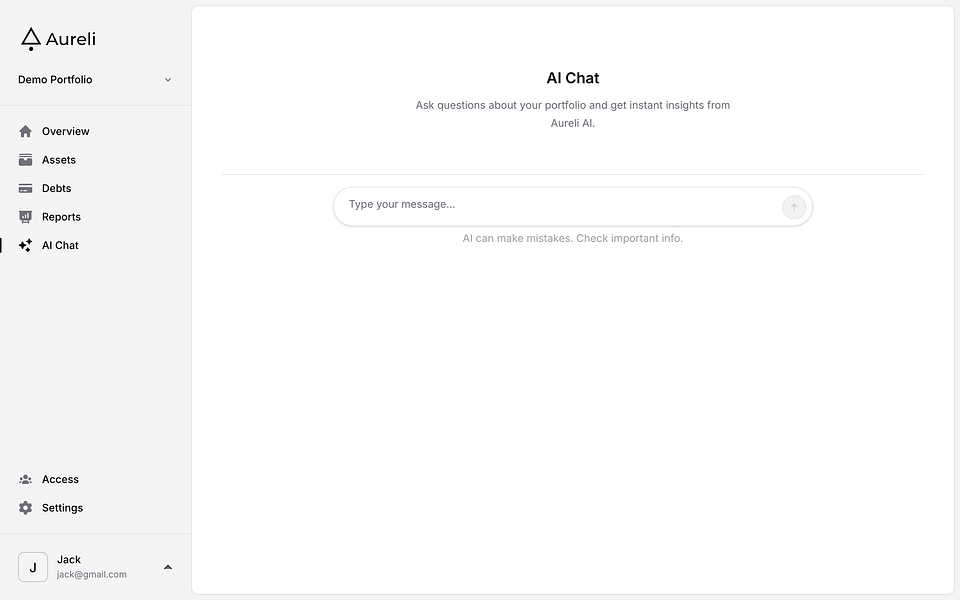Expand the Jack account menu chevron
The height and width of the screenshot is (600, 960).
click(168, 567)
